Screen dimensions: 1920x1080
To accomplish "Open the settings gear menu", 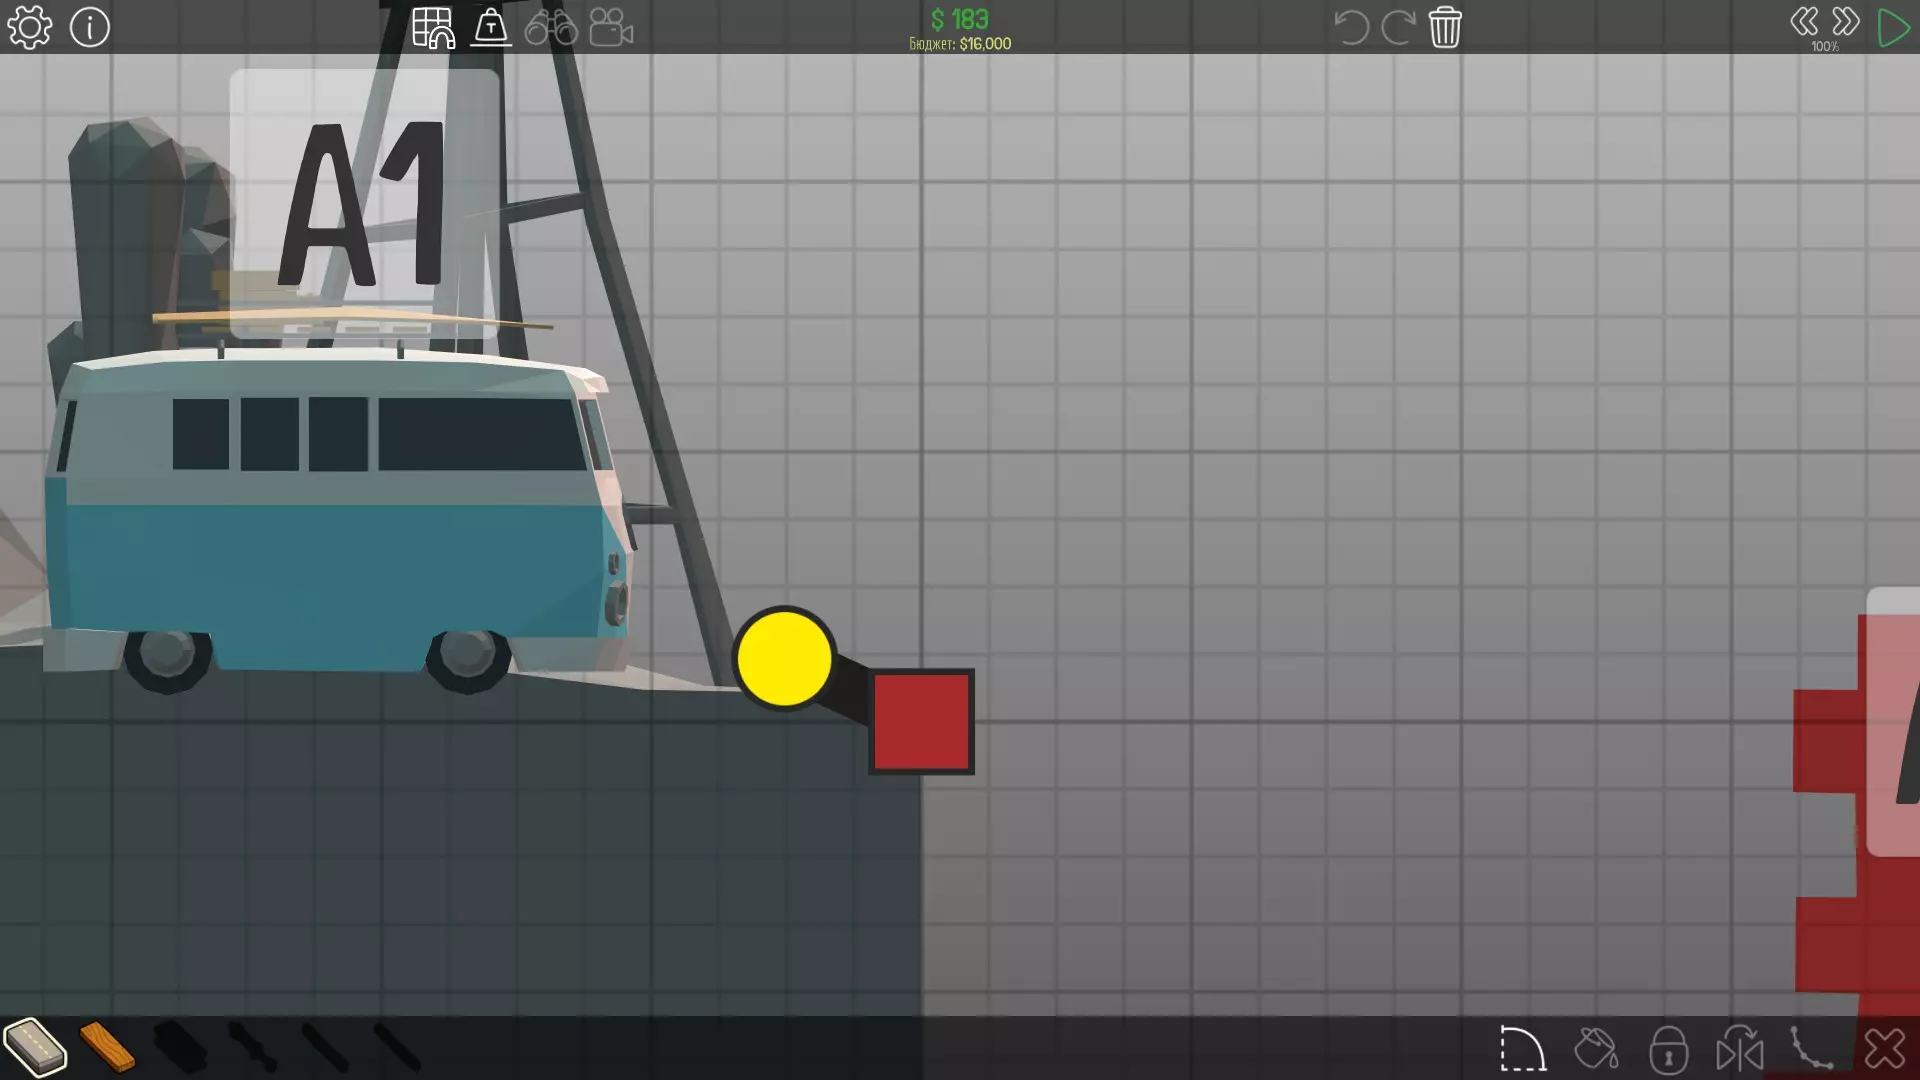I will 30,27.
